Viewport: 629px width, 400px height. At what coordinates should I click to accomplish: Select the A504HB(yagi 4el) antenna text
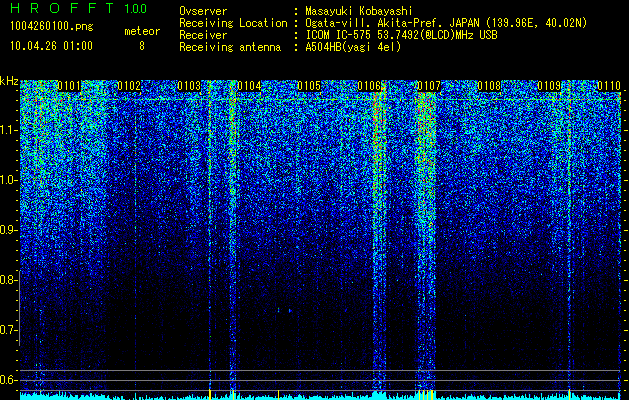click(353, 47)
